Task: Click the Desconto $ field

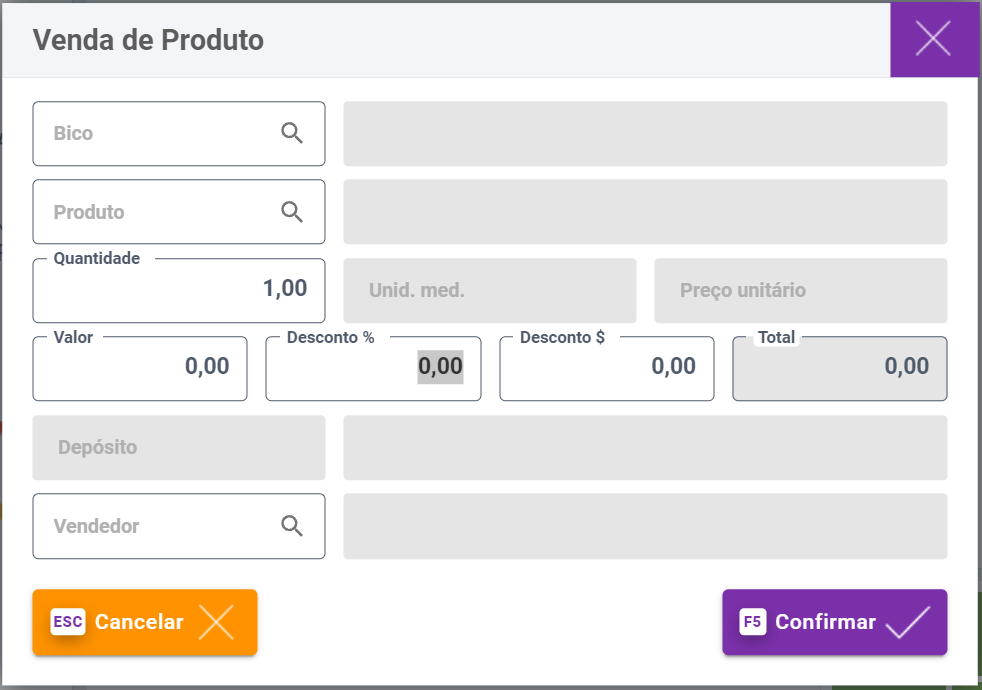Action: (x=606, y=368)
